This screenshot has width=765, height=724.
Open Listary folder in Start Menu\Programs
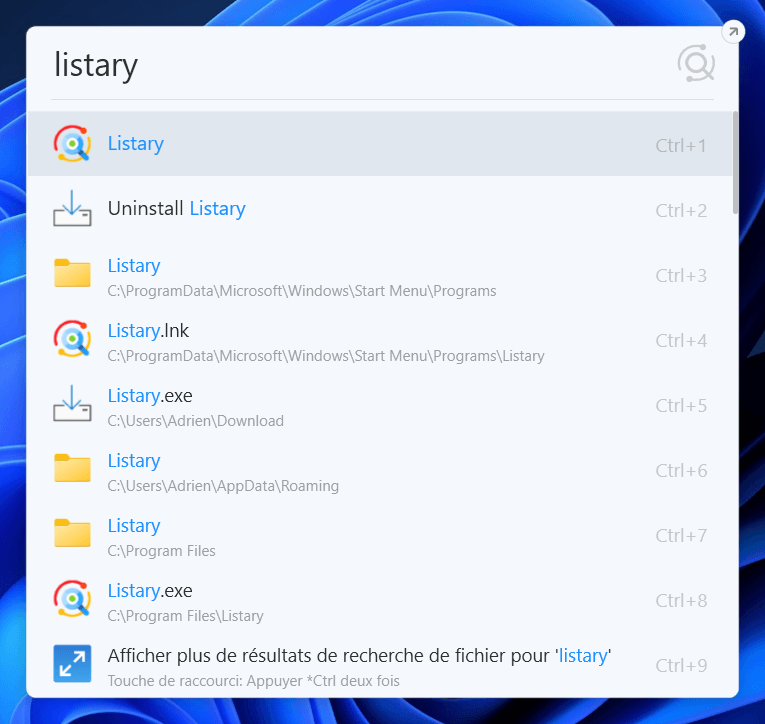pos(380,273)
